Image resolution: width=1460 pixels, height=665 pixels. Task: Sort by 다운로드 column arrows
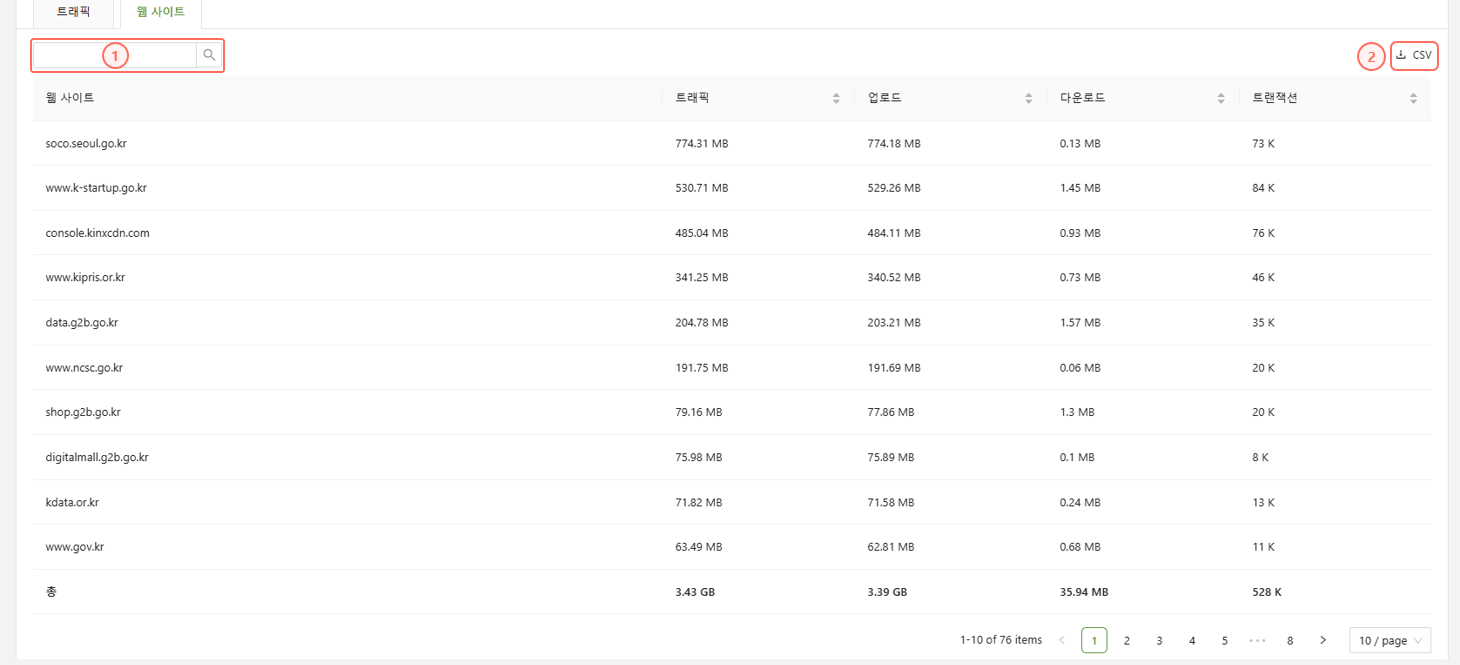pos(1221,98)
